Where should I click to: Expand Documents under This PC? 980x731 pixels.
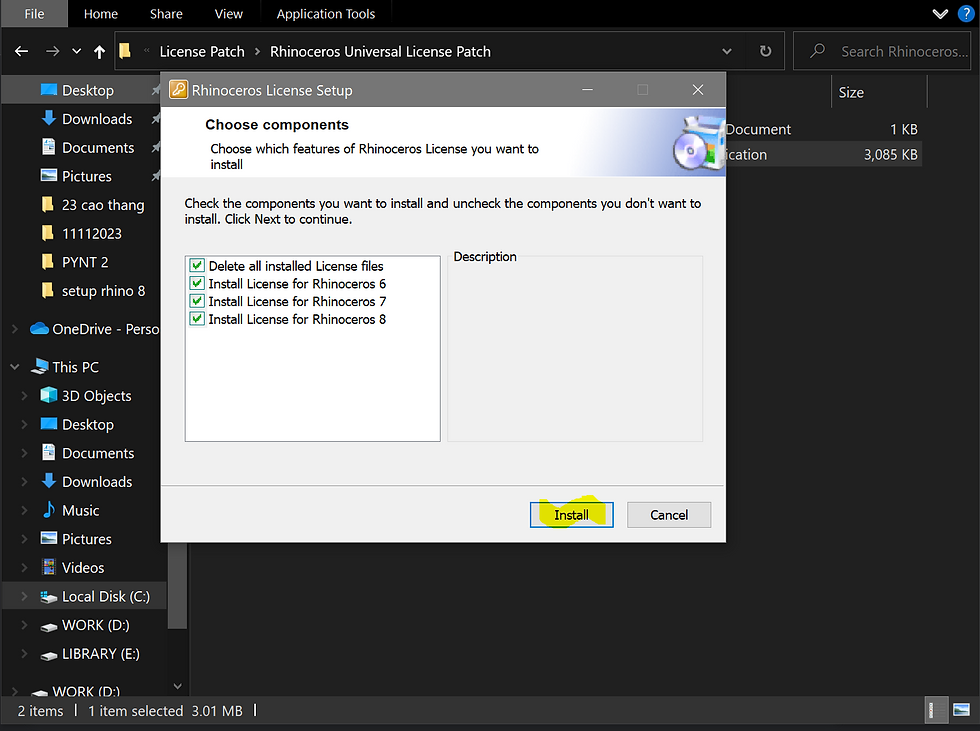pos(24,454)
